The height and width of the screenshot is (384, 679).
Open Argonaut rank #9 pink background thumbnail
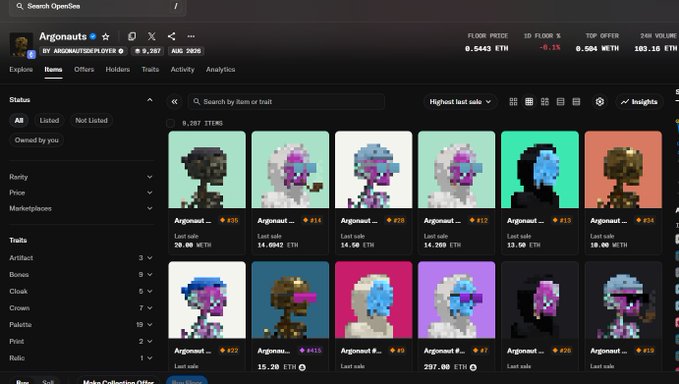point(374,300)
